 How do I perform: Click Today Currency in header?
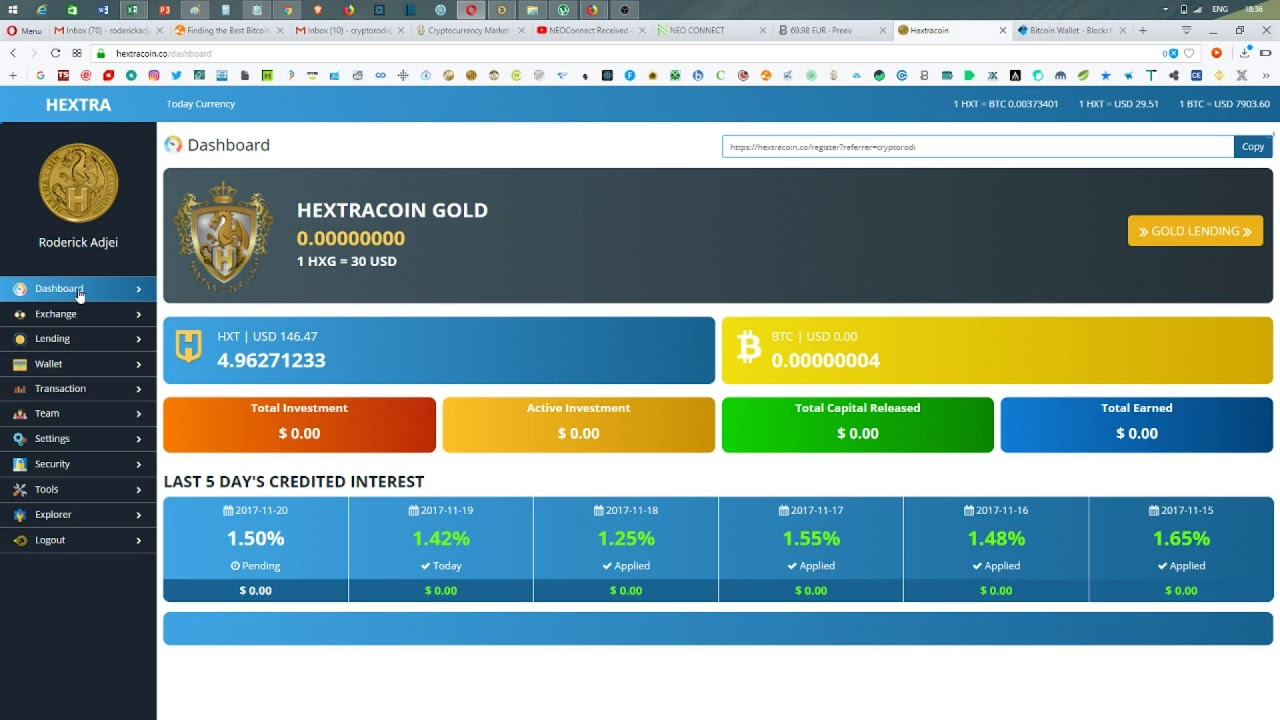[201, 104]
